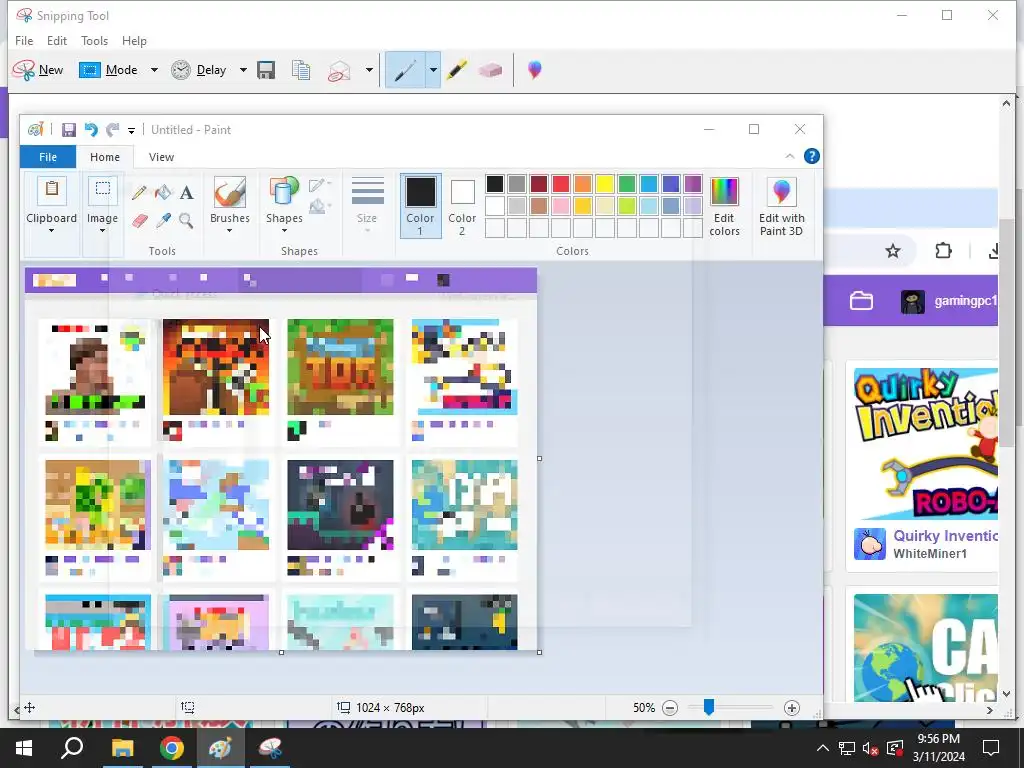The height and width of the screenshot is (768, 1024).
Task: Pick the red color swatch in Paint palette
Action: (x=560, y=184)
